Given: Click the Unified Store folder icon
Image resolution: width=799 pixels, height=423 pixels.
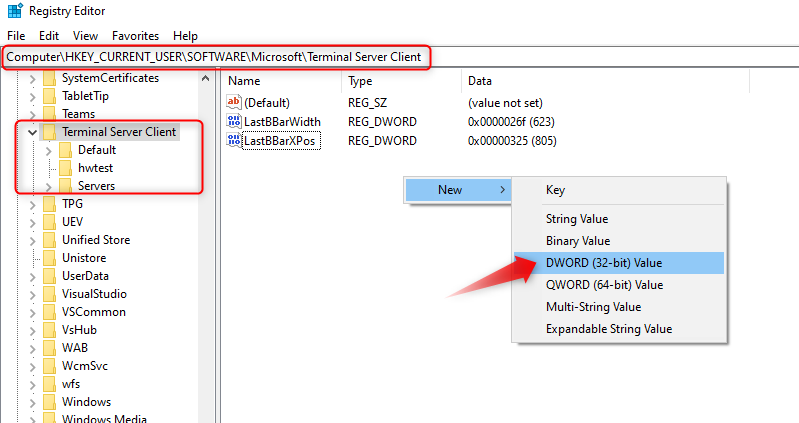Looking at the screenshot, I should pyautogui.click(x=49, y=240).
